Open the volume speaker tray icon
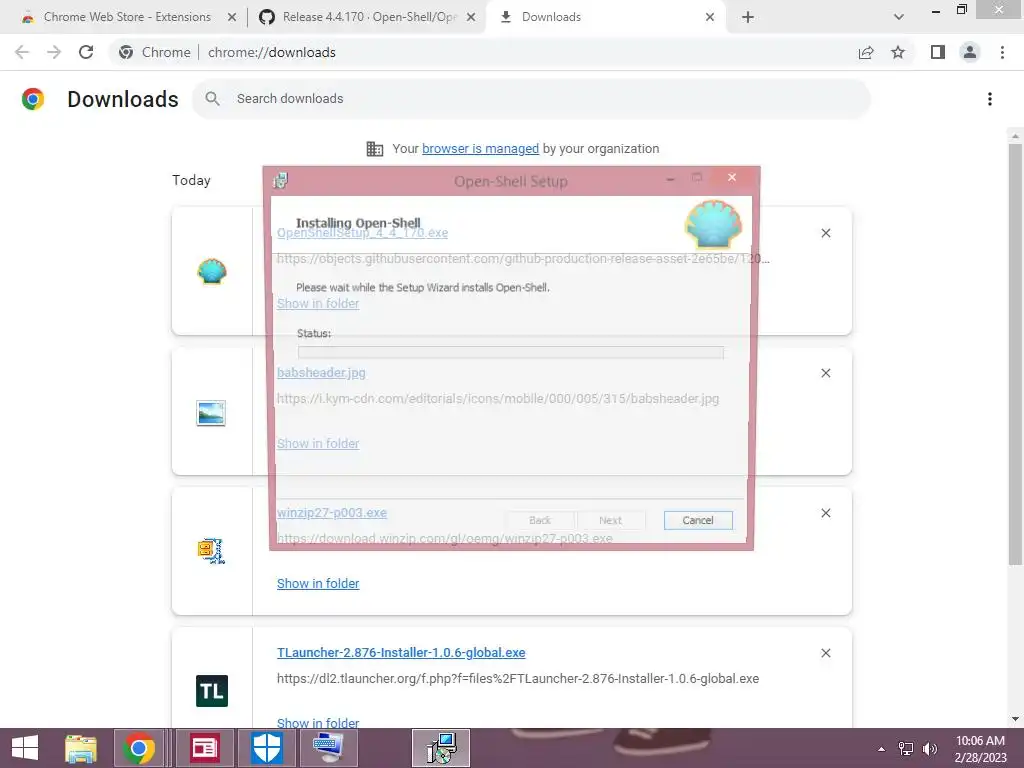The width and height of the screenshot is (1024, 768). (x=929, y=749)
